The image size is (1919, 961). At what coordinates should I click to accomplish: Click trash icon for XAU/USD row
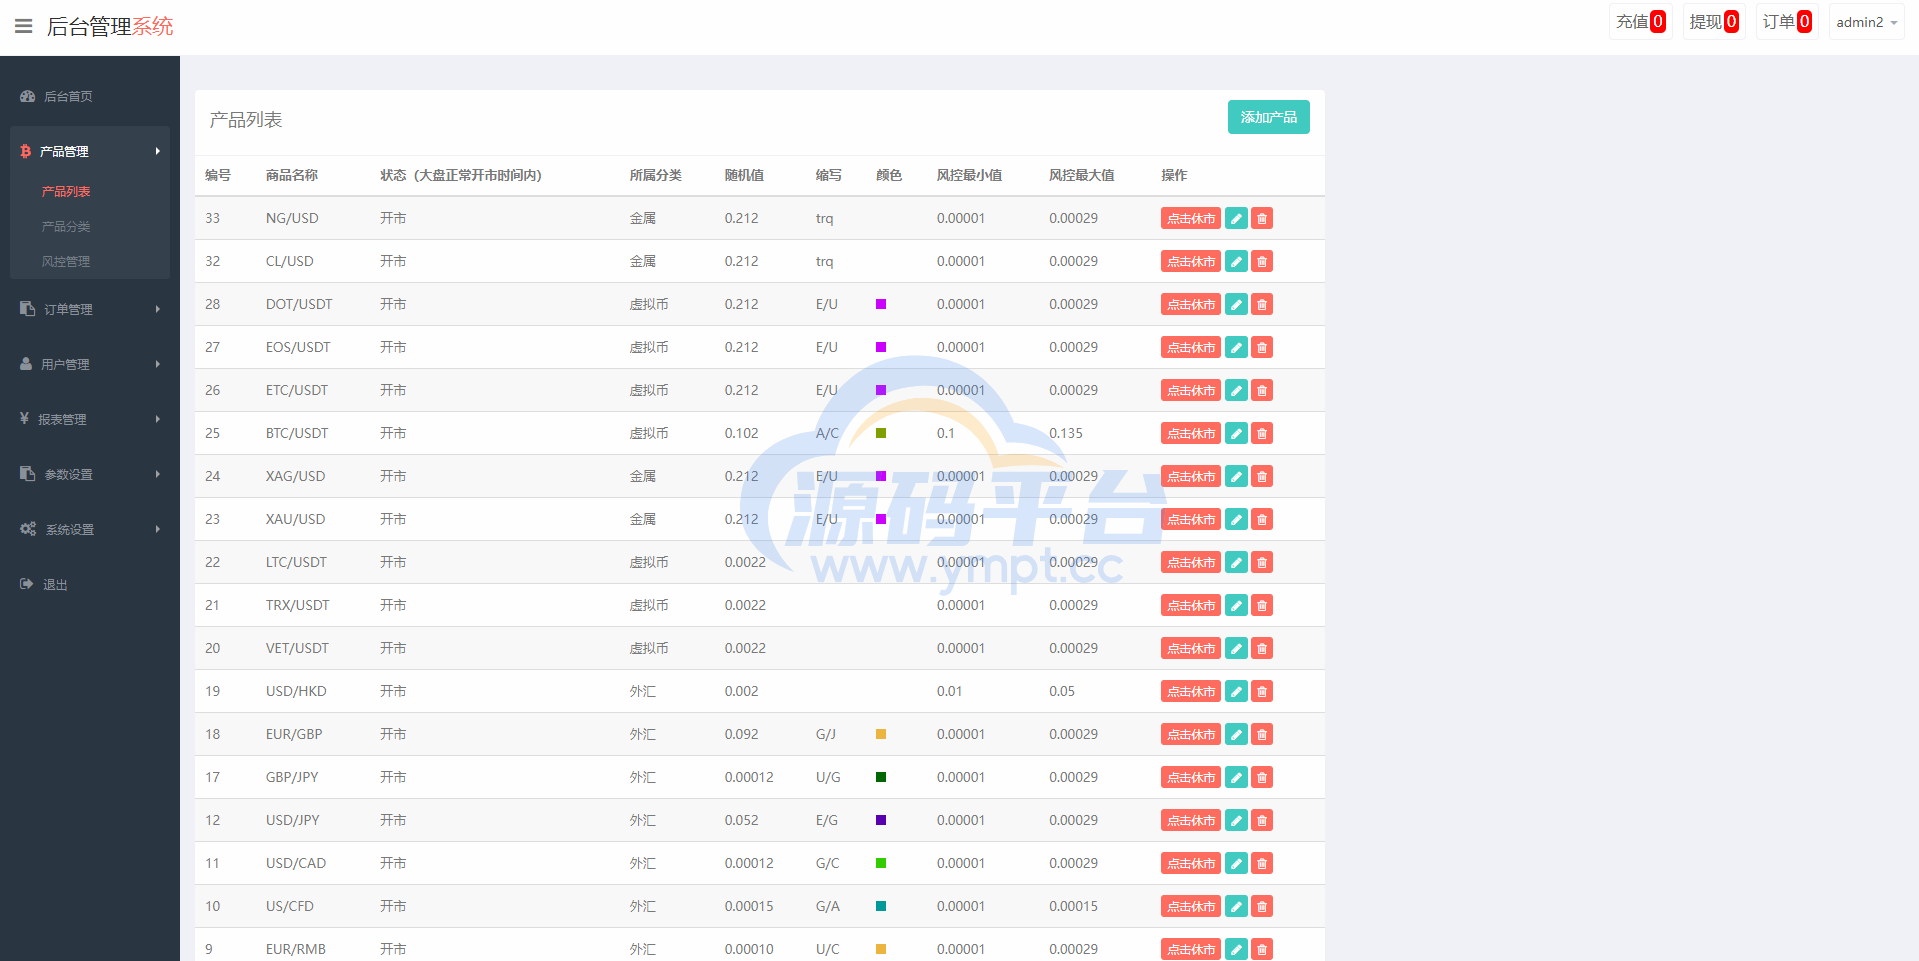tap(1262, 519)
